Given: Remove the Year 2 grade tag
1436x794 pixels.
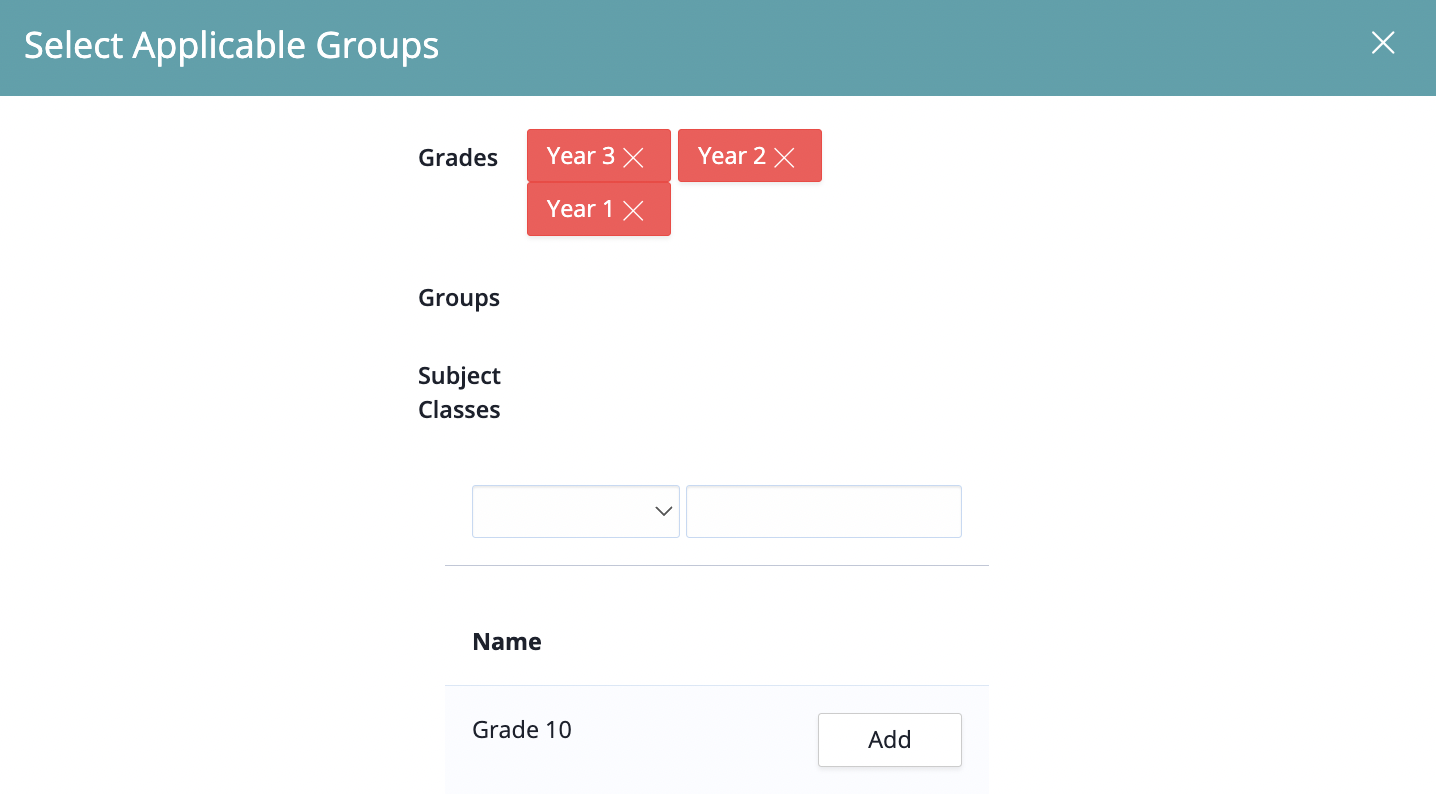Looking at the screenshot, I should (x=784, y=157).
